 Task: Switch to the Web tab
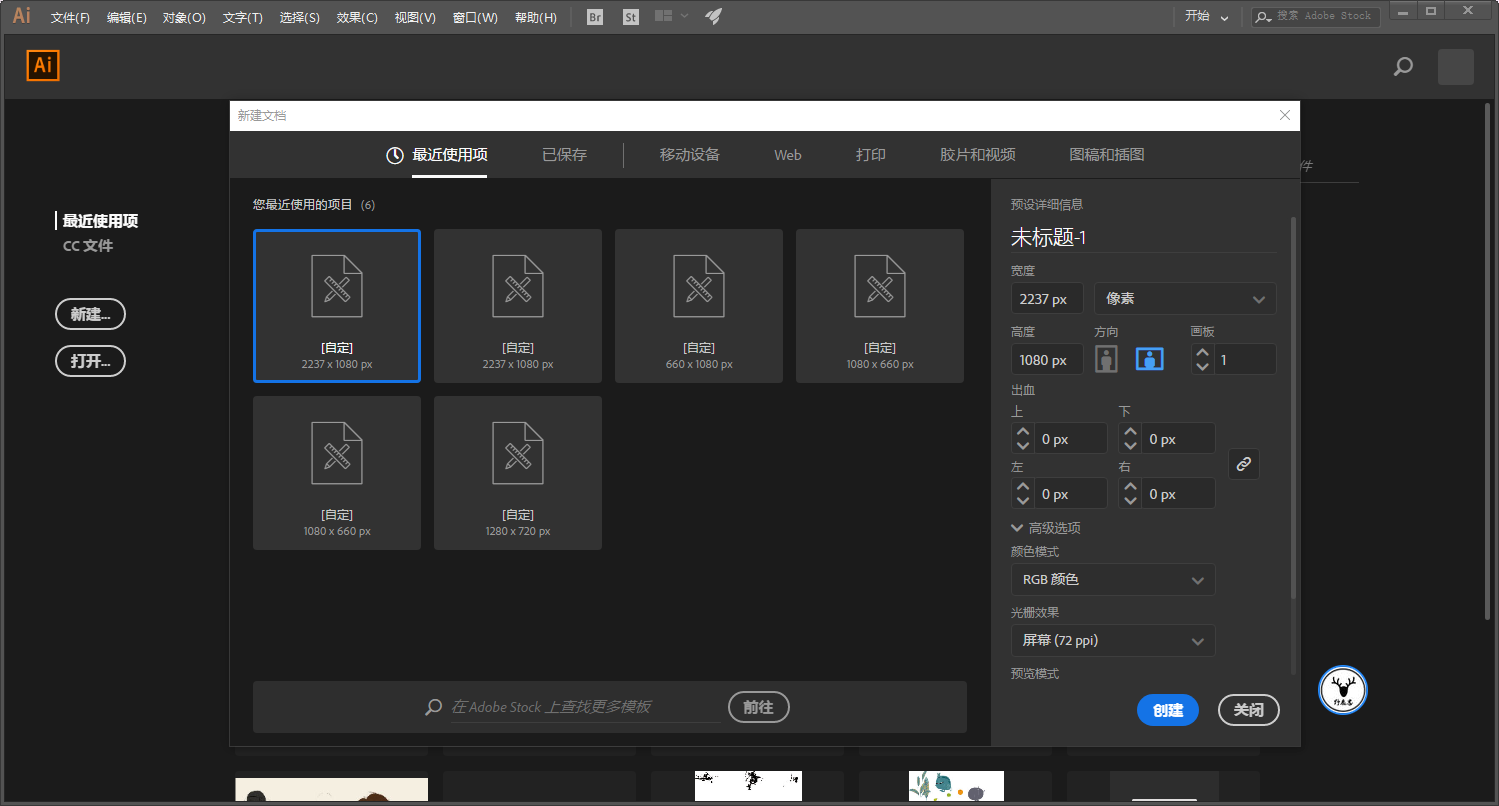point(788,155)
